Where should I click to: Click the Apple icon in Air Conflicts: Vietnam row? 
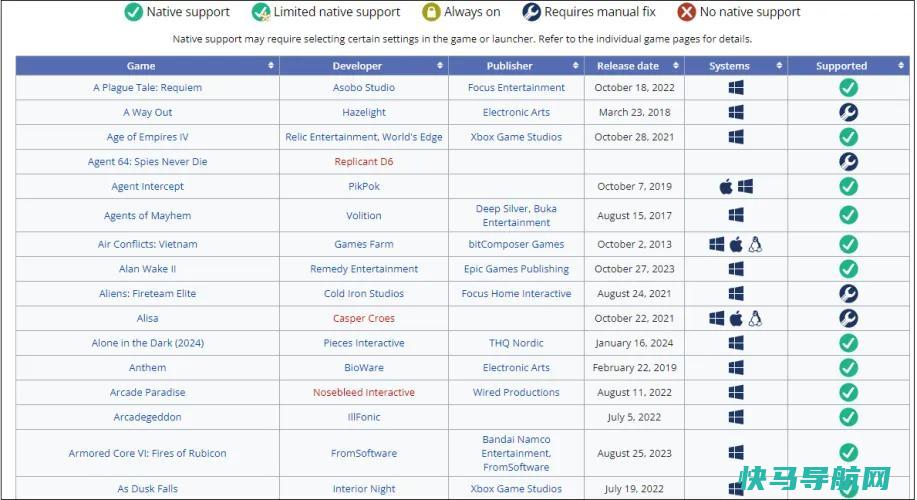(x=736, y=244)
